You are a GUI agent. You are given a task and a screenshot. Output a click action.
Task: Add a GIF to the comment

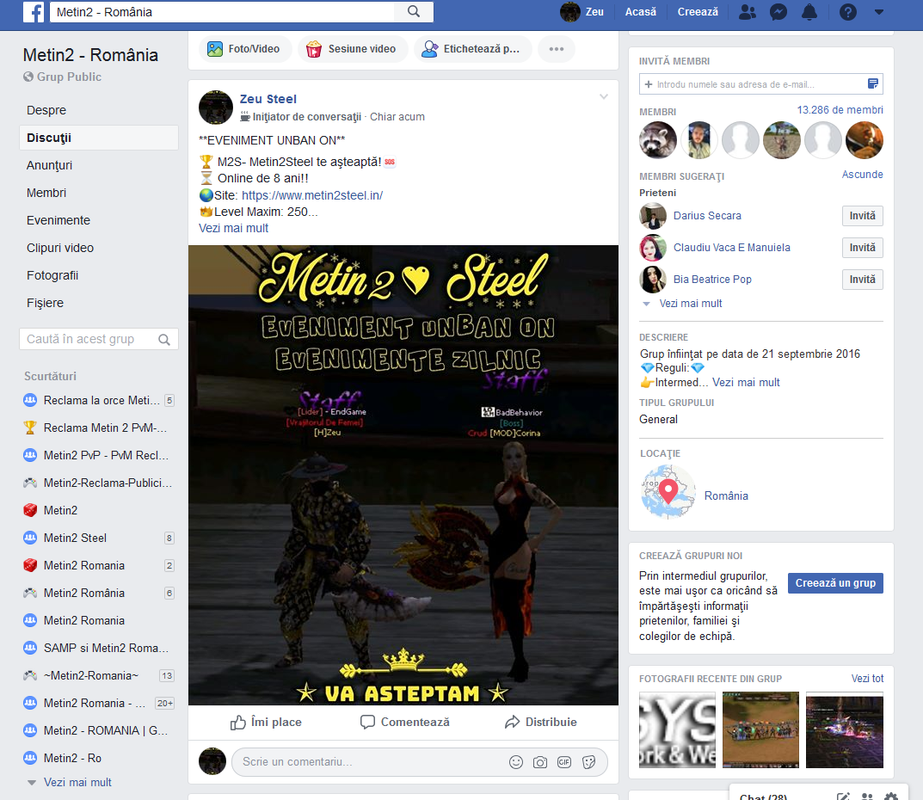pyautogui.click(x=564, y=762)
